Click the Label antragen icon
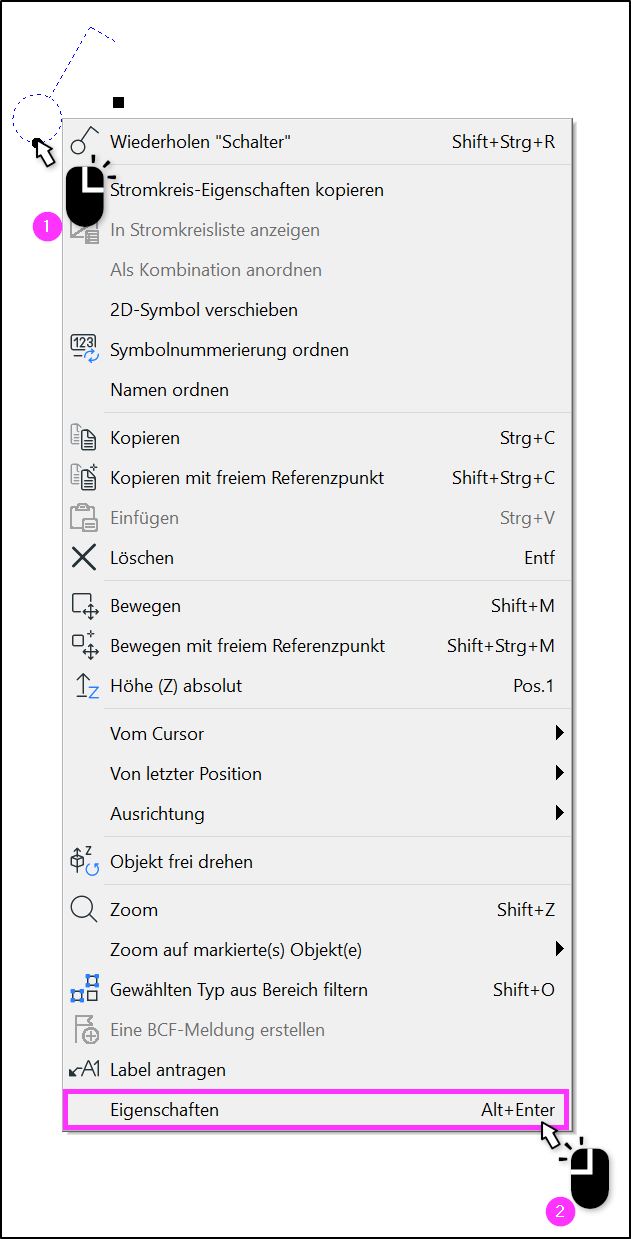 [84, 1069]
